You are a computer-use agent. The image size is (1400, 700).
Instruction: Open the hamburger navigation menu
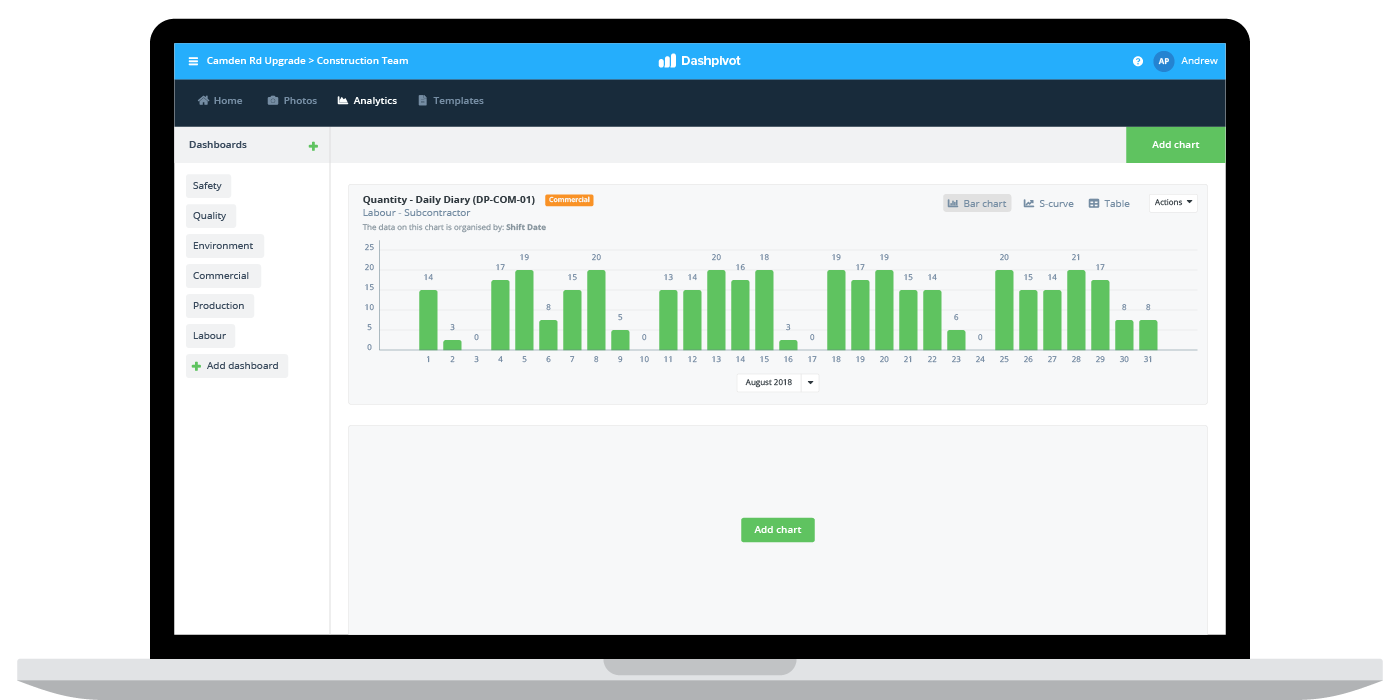(193, 61)
